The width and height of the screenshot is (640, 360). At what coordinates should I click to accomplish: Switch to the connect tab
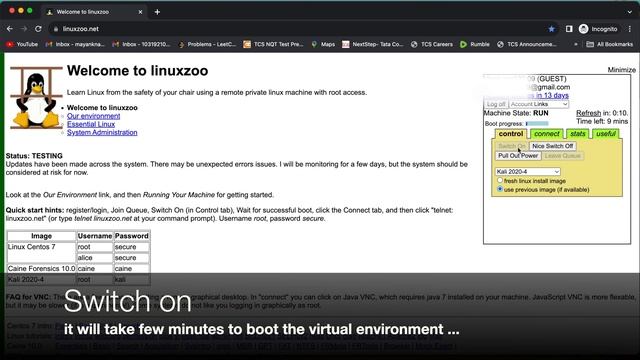[x=547, y=134]
